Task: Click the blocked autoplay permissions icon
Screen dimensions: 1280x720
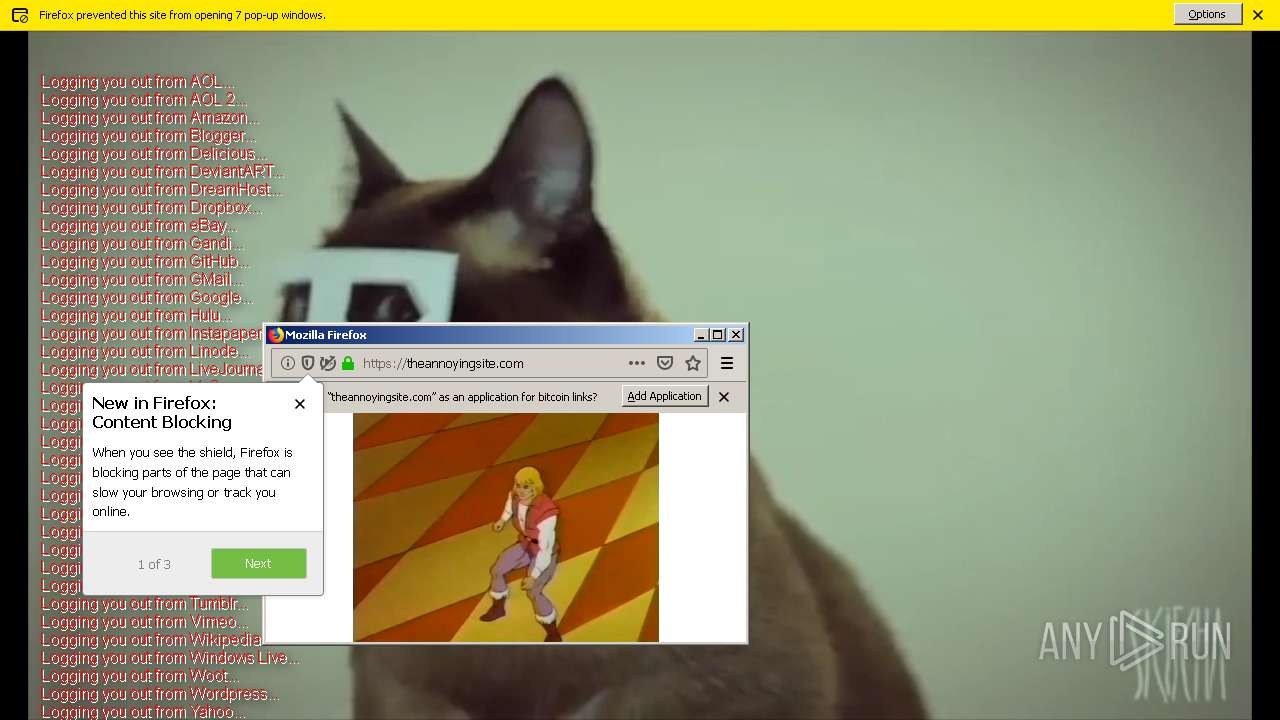Action: 327,363
